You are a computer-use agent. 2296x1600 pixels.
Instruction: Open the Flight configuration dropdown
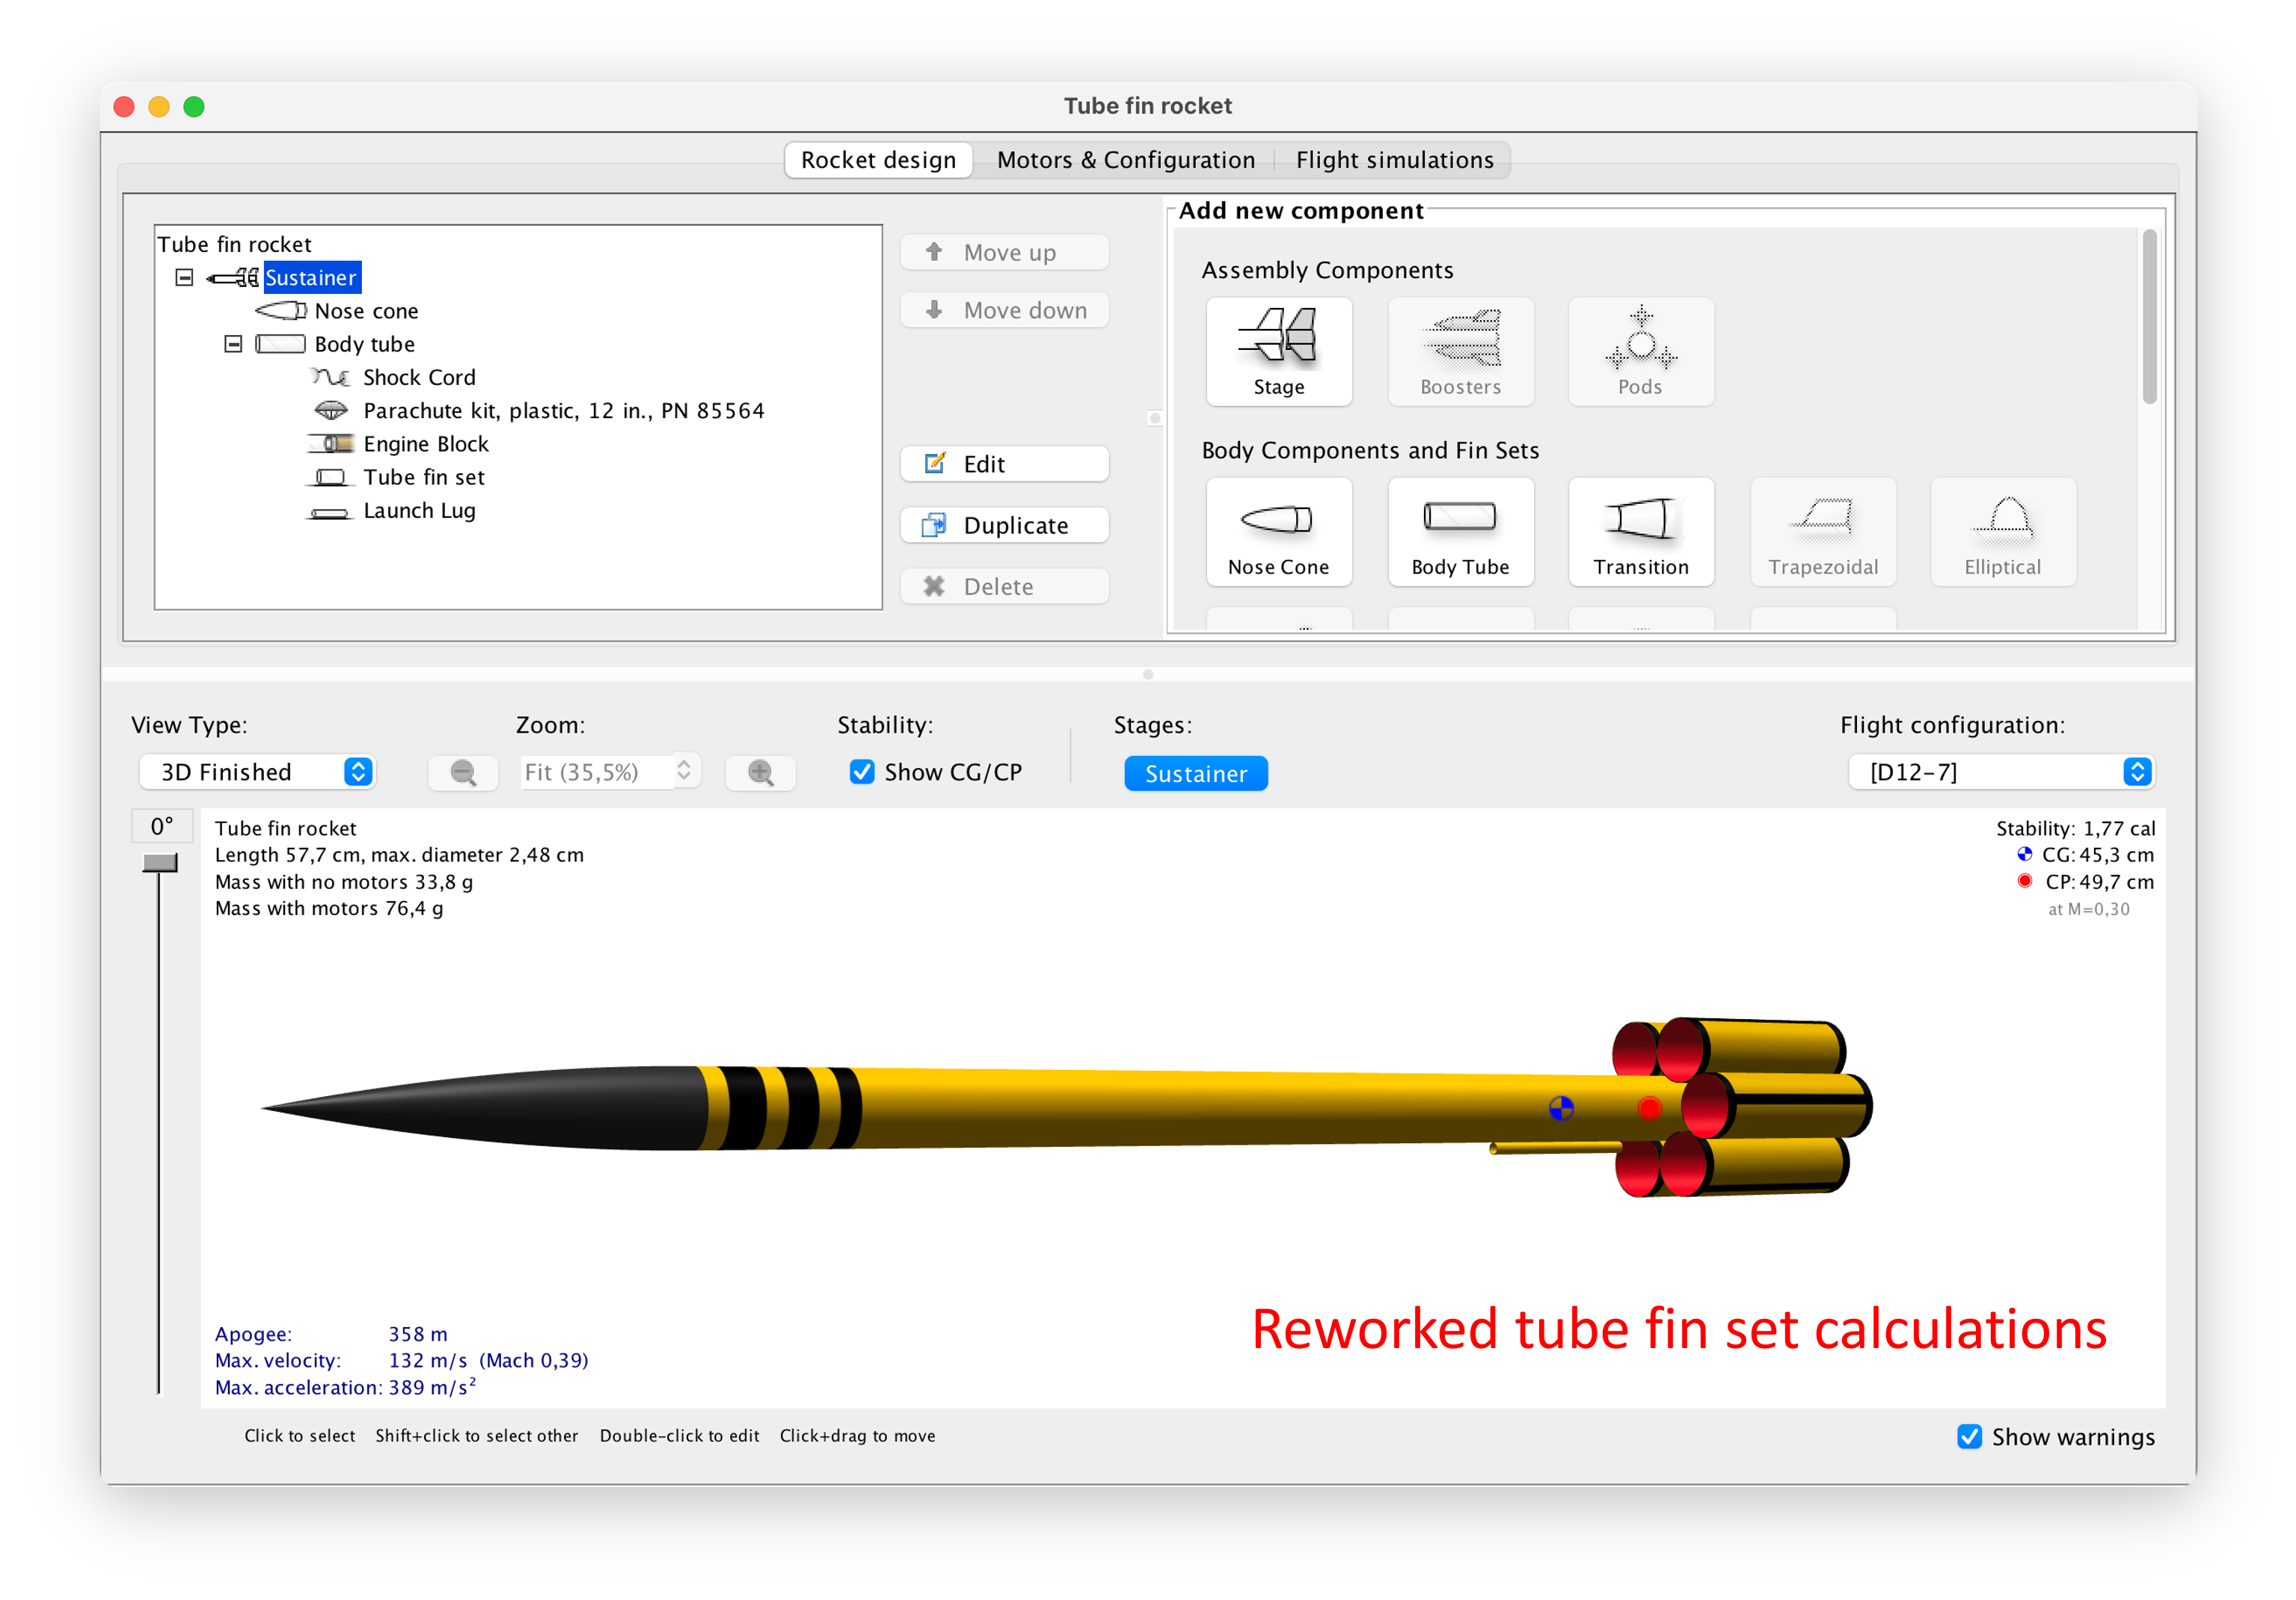(2000, 772)
